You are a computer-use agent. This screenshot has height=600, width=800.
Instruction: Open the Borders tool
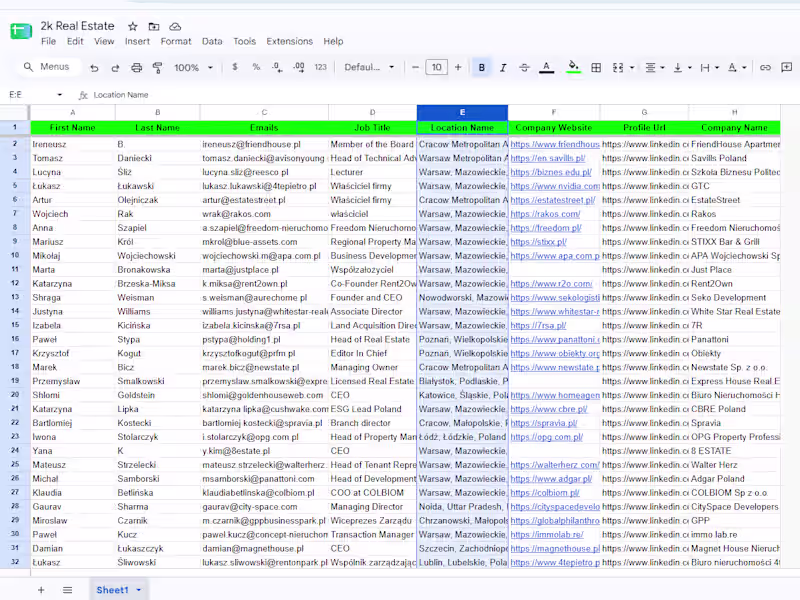pyautogui.click(x=596, y=67)
